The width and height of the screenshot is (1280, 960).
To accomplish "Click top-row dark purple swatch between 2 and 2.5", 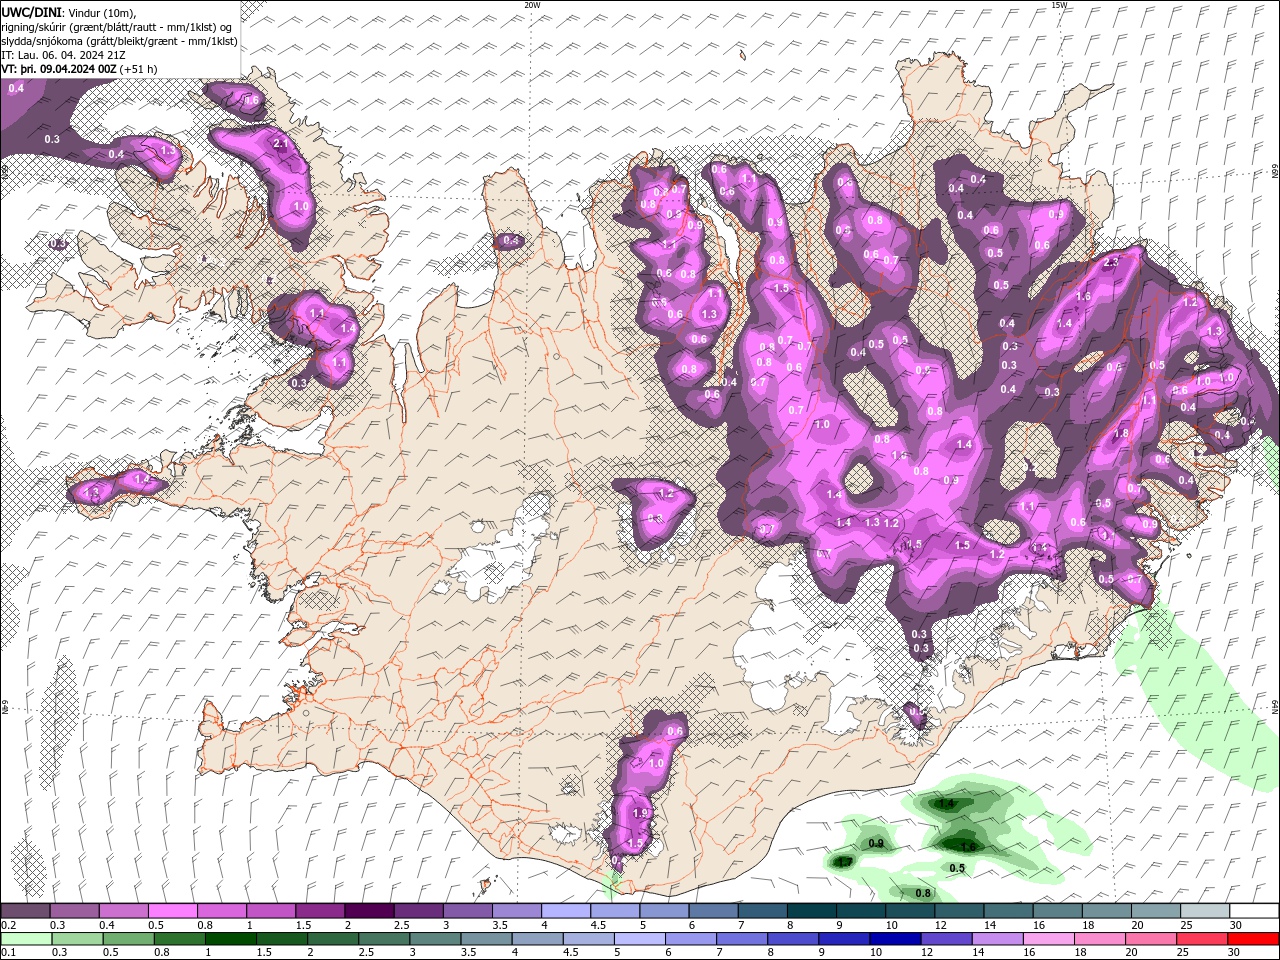I will pyautogui.click(x=369, y=911).
